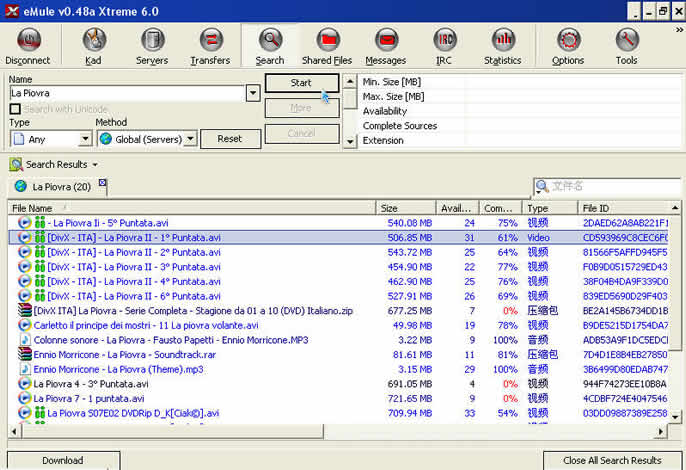Click the video icon of La Piovra 7 - 1 puntata
Image resolution: width=686 pixels, height=470 pixels.
25,399
